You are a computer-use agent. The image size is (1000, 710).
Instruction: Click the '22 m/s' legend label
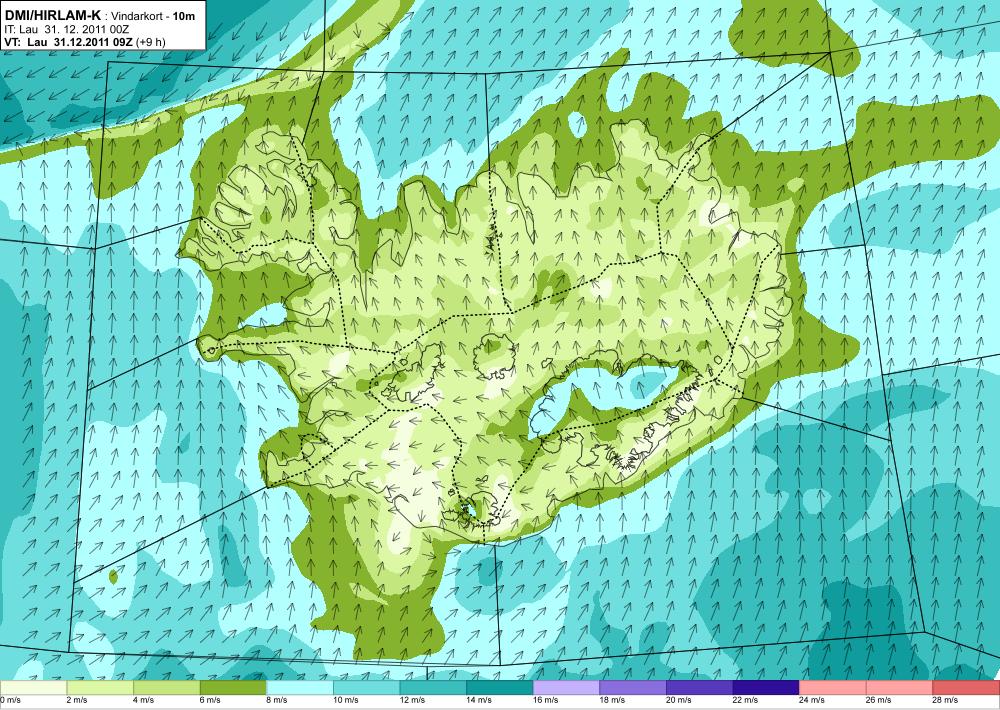coord(746,700)
